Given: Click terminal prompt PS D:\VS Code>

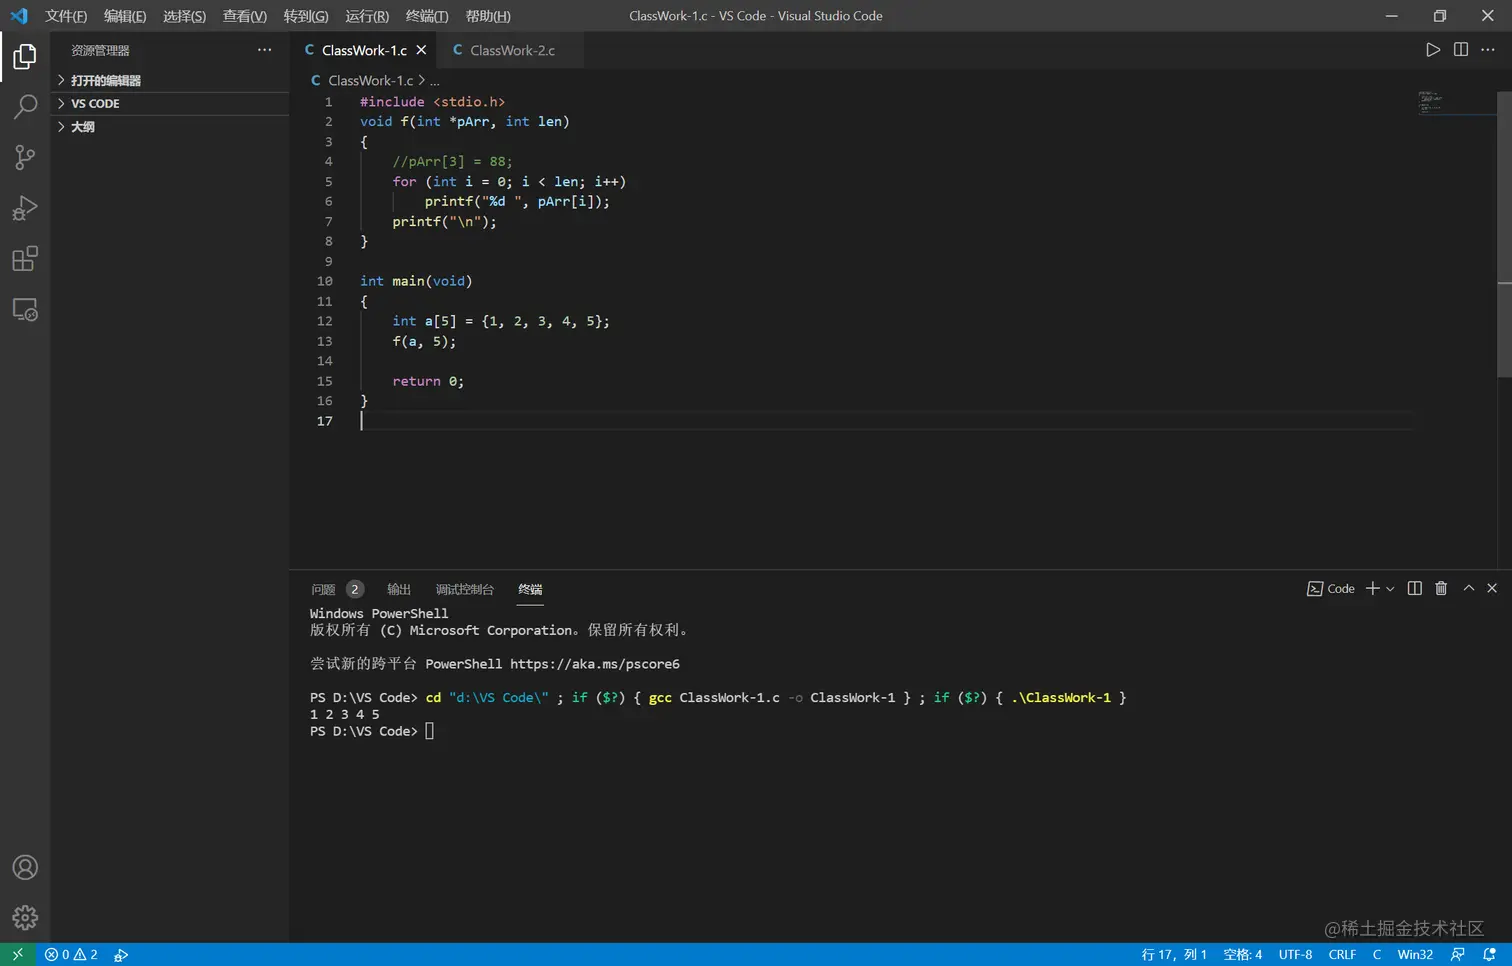Looking at the screenshot, I should point(364,731).
